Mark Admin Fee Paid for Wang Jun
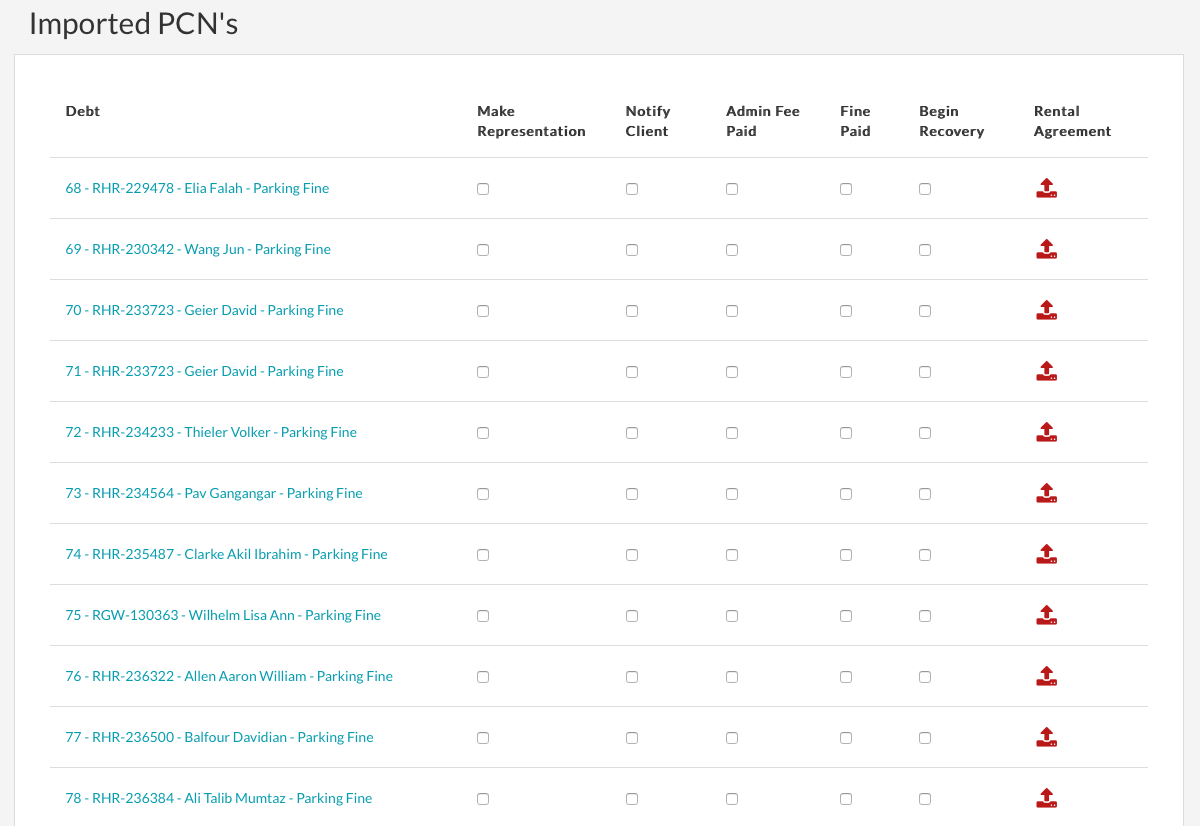The height and width of the screenshot is (826, 1200). tap(732, 250)
